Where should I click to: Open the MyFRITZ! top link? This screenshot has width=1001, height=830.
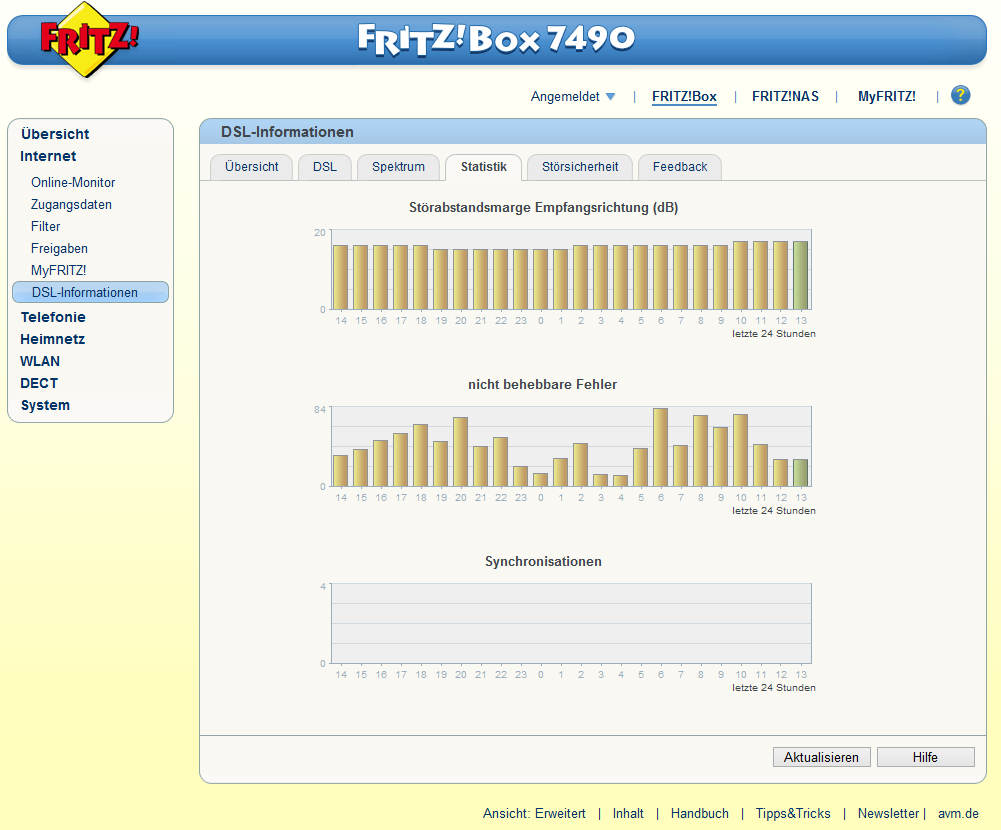coord(887,96)
